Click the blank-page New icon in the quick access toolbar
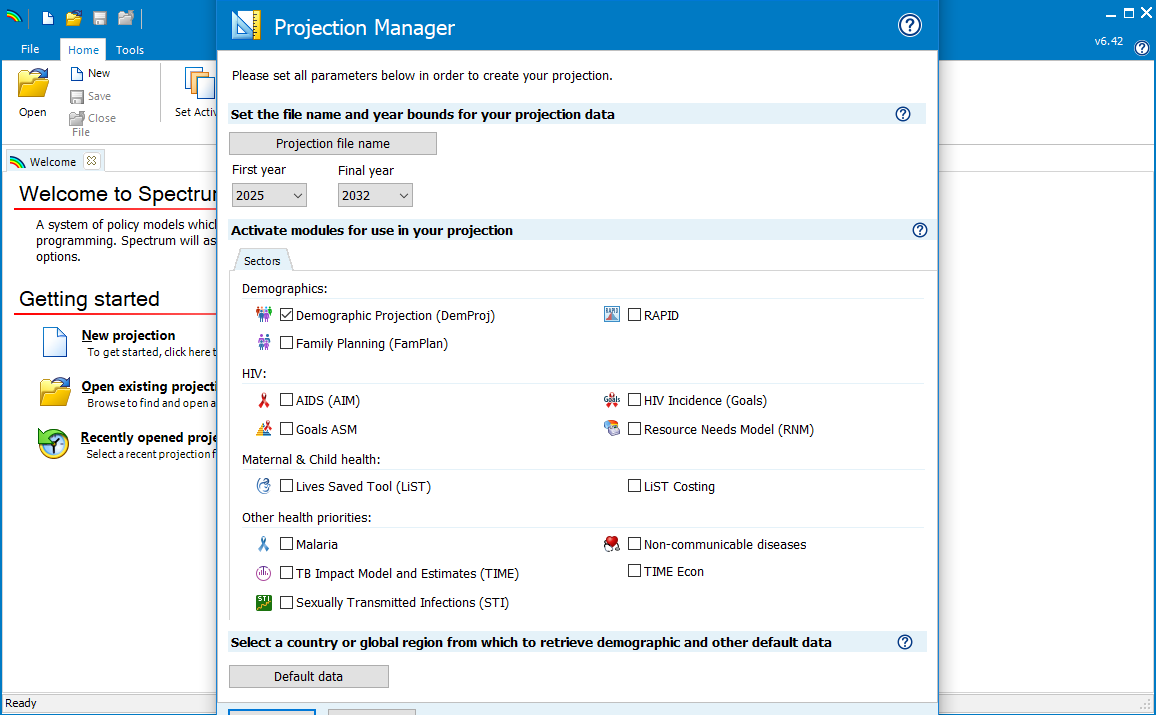 pyautogui.click(x=48, y=18)
